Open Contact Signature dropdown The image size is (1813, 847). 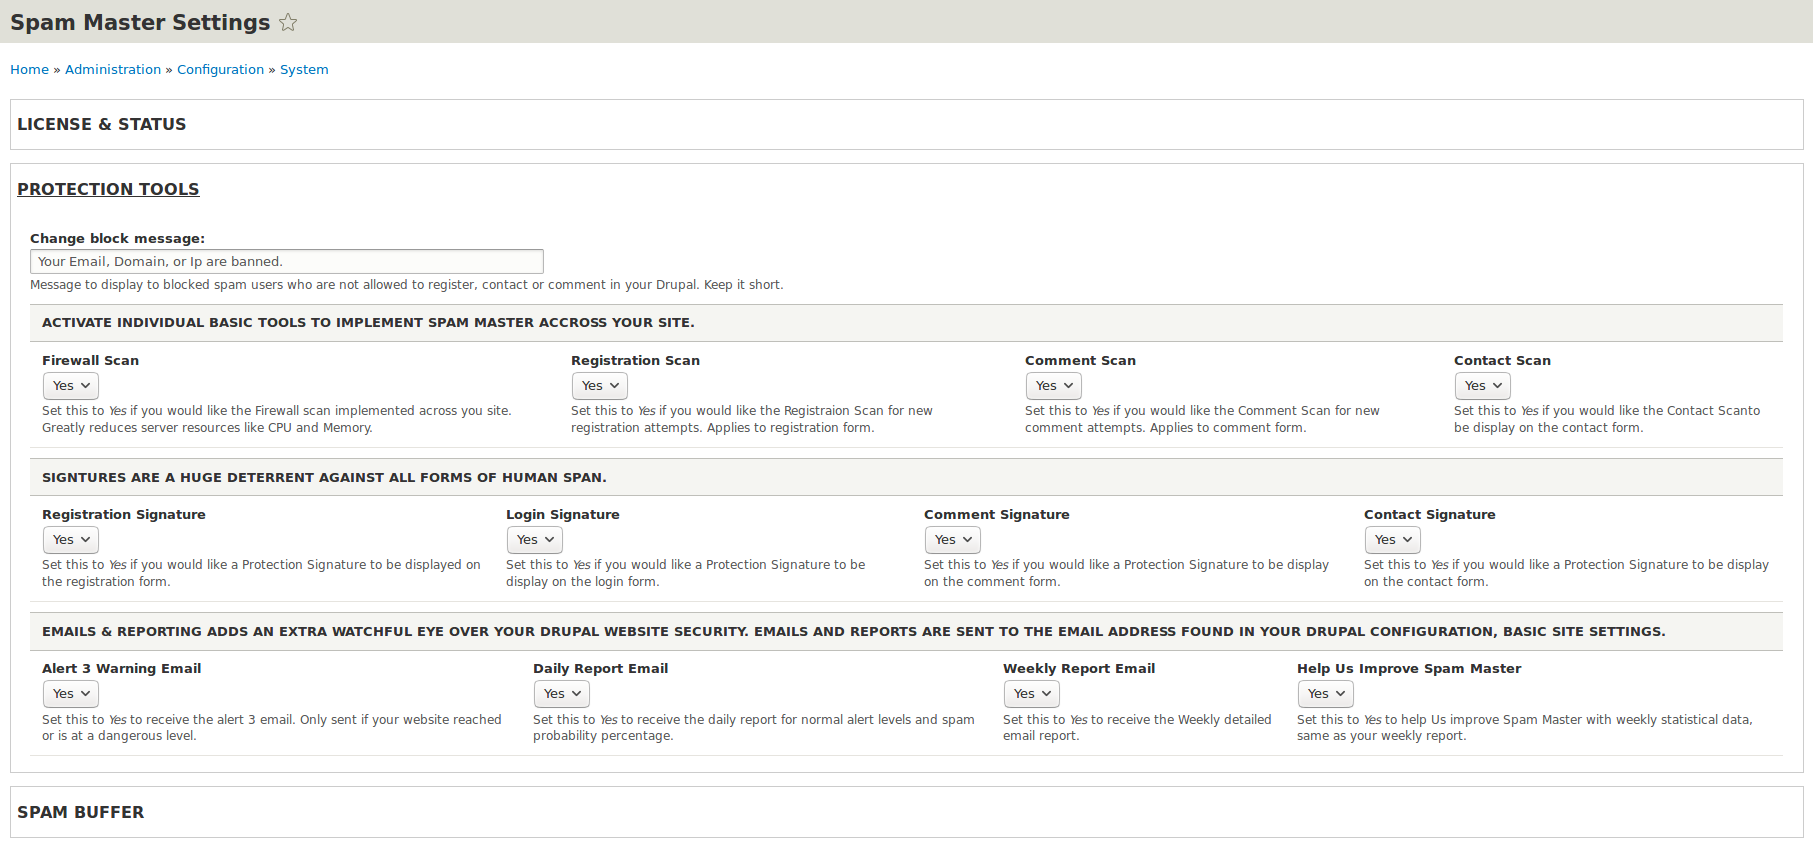1393,539
